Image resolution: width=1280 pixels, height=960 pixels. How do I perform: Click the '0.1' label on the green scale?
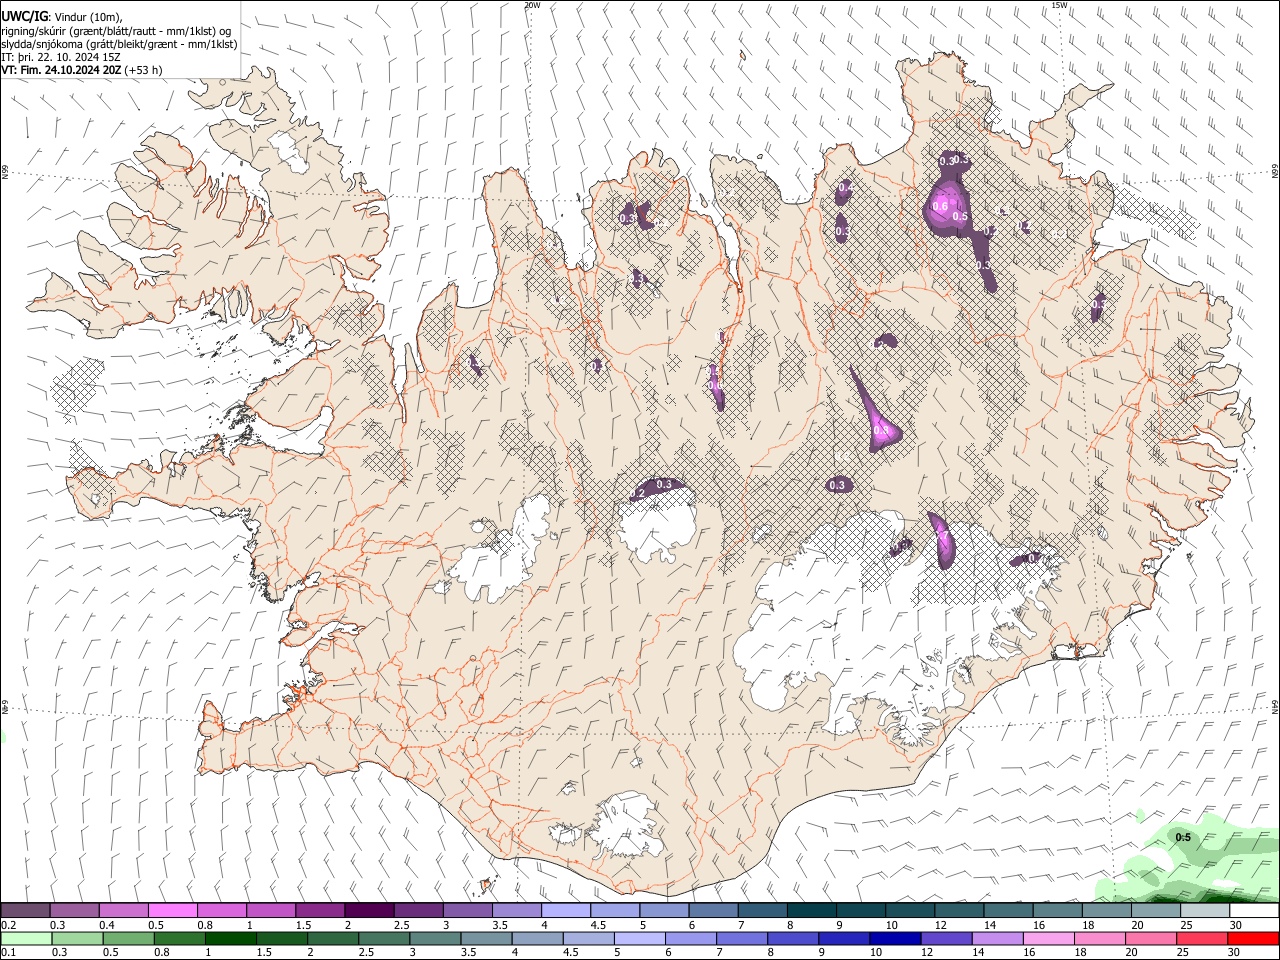coord(8,952)
